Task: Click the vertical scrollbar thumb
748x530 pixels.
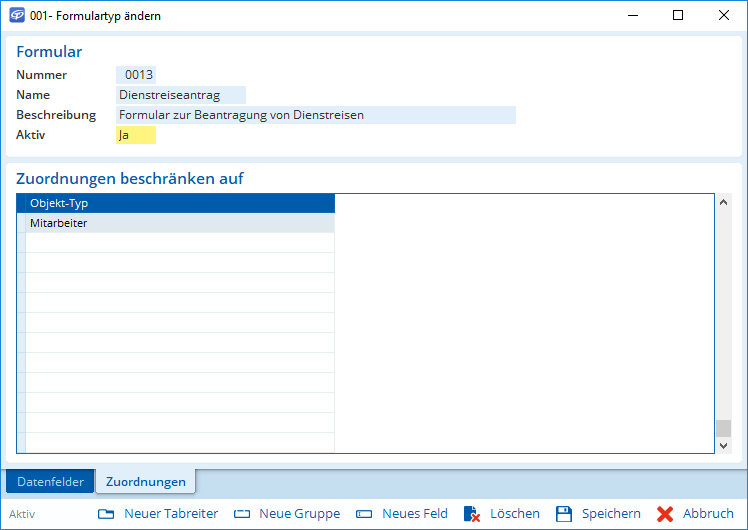Action: 724,428
